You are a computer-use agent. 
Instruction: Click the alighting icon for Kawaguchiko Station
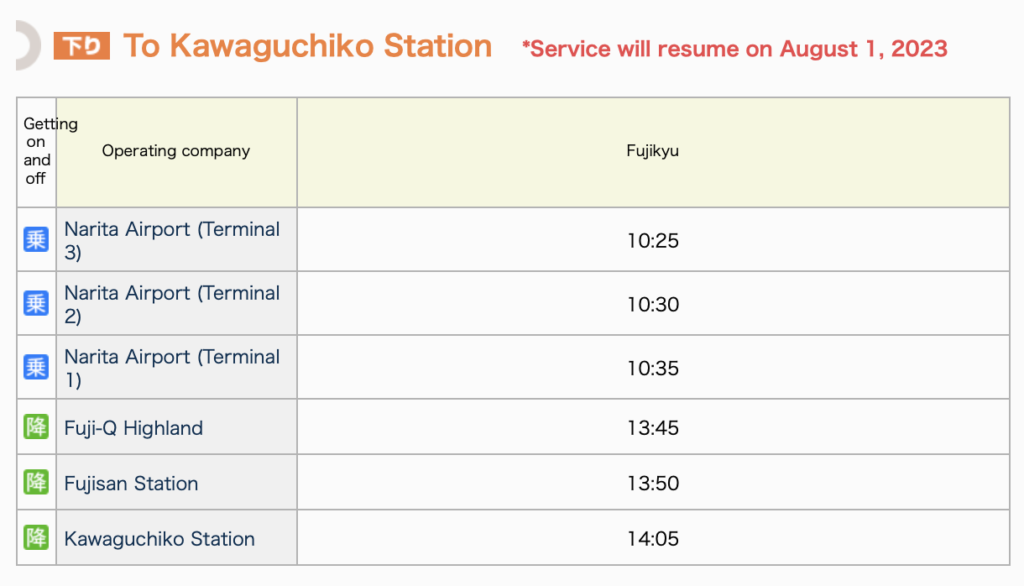tap(36, 538)
